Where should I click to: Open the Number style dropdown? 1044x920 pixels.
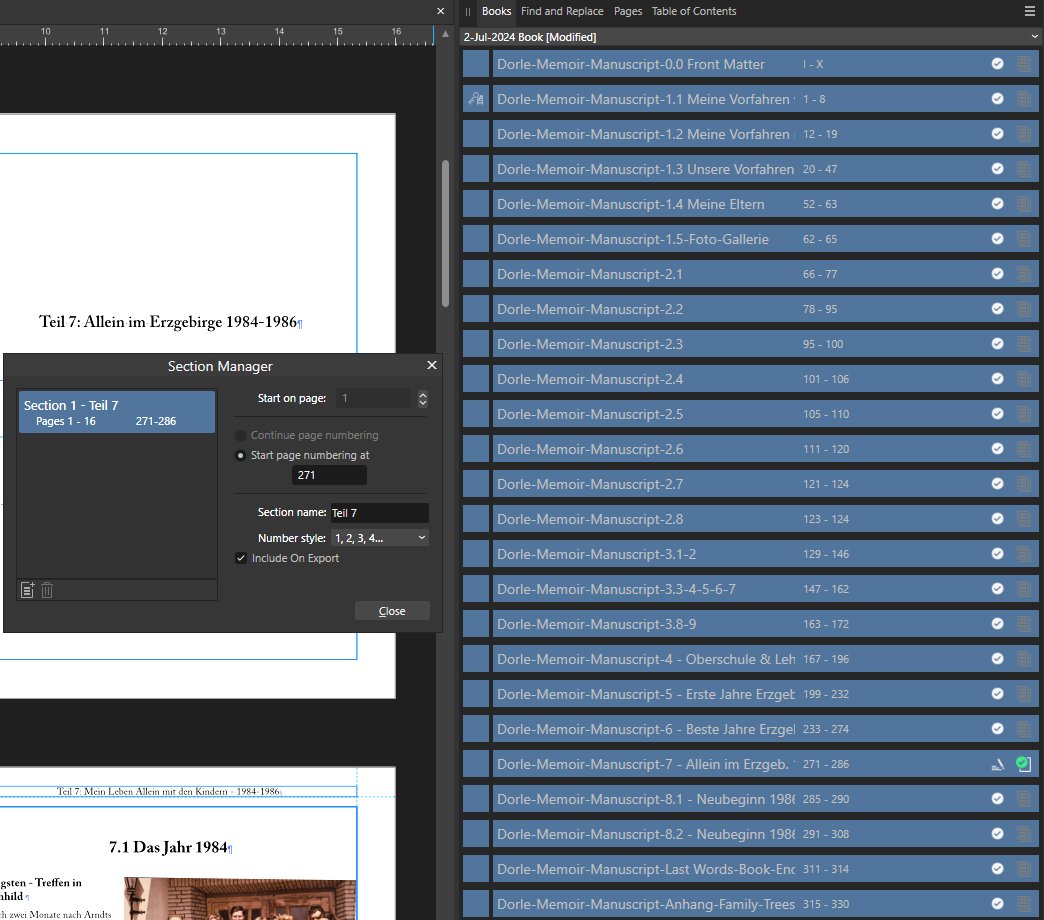point(380,538)
